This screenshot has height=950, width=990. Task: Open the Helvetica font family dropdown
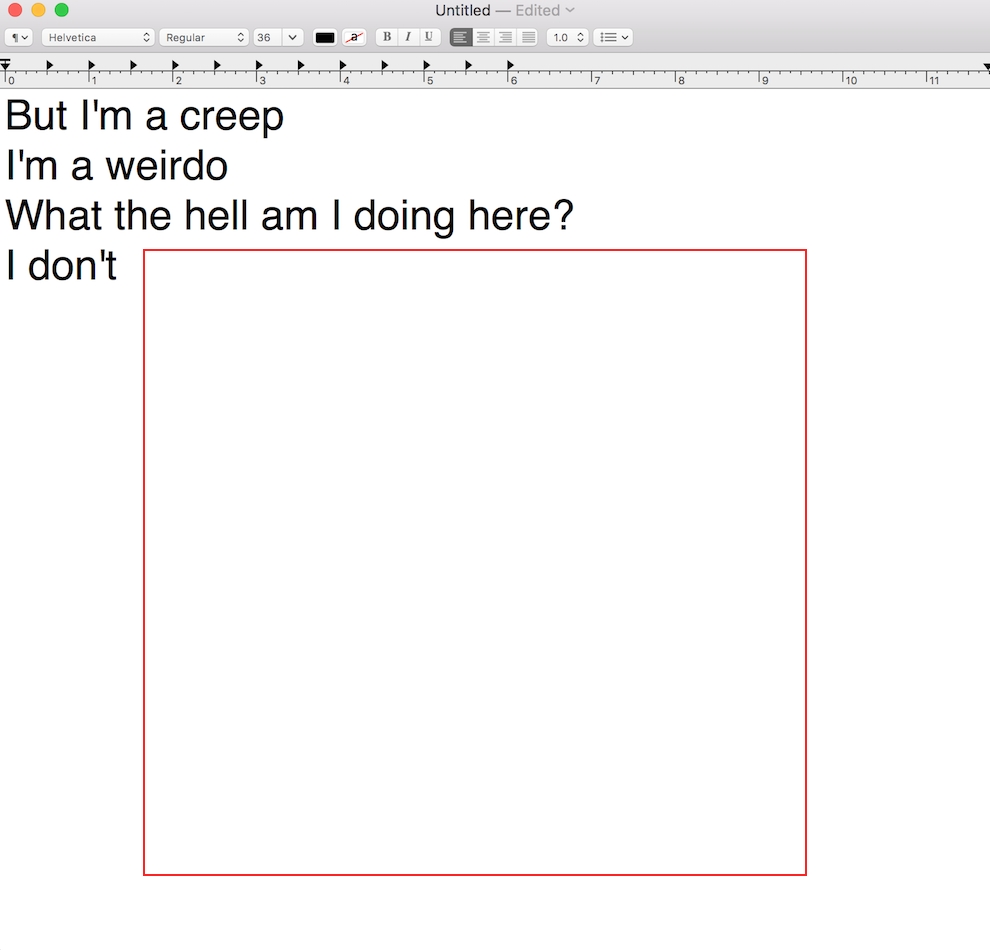[98, 37]
